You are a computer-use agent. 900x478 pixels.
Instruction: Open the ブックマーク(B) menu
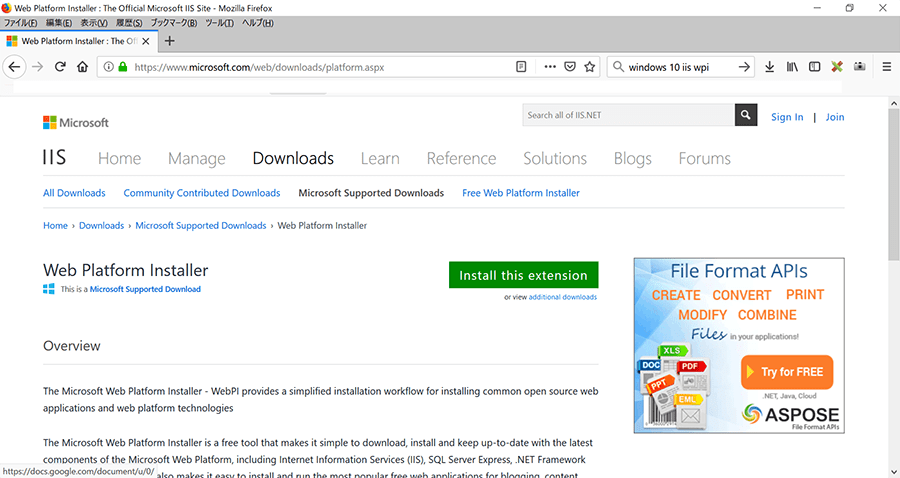[174, 23]
